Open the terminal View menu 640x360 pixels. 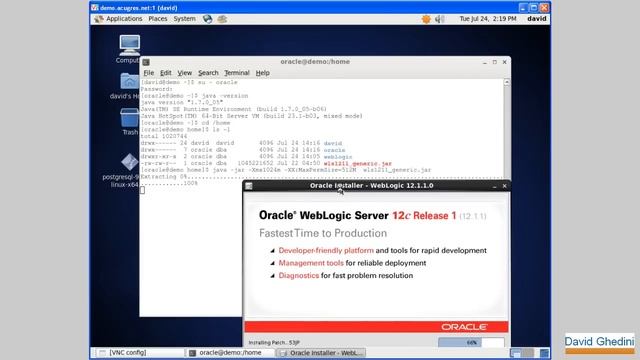184,73
